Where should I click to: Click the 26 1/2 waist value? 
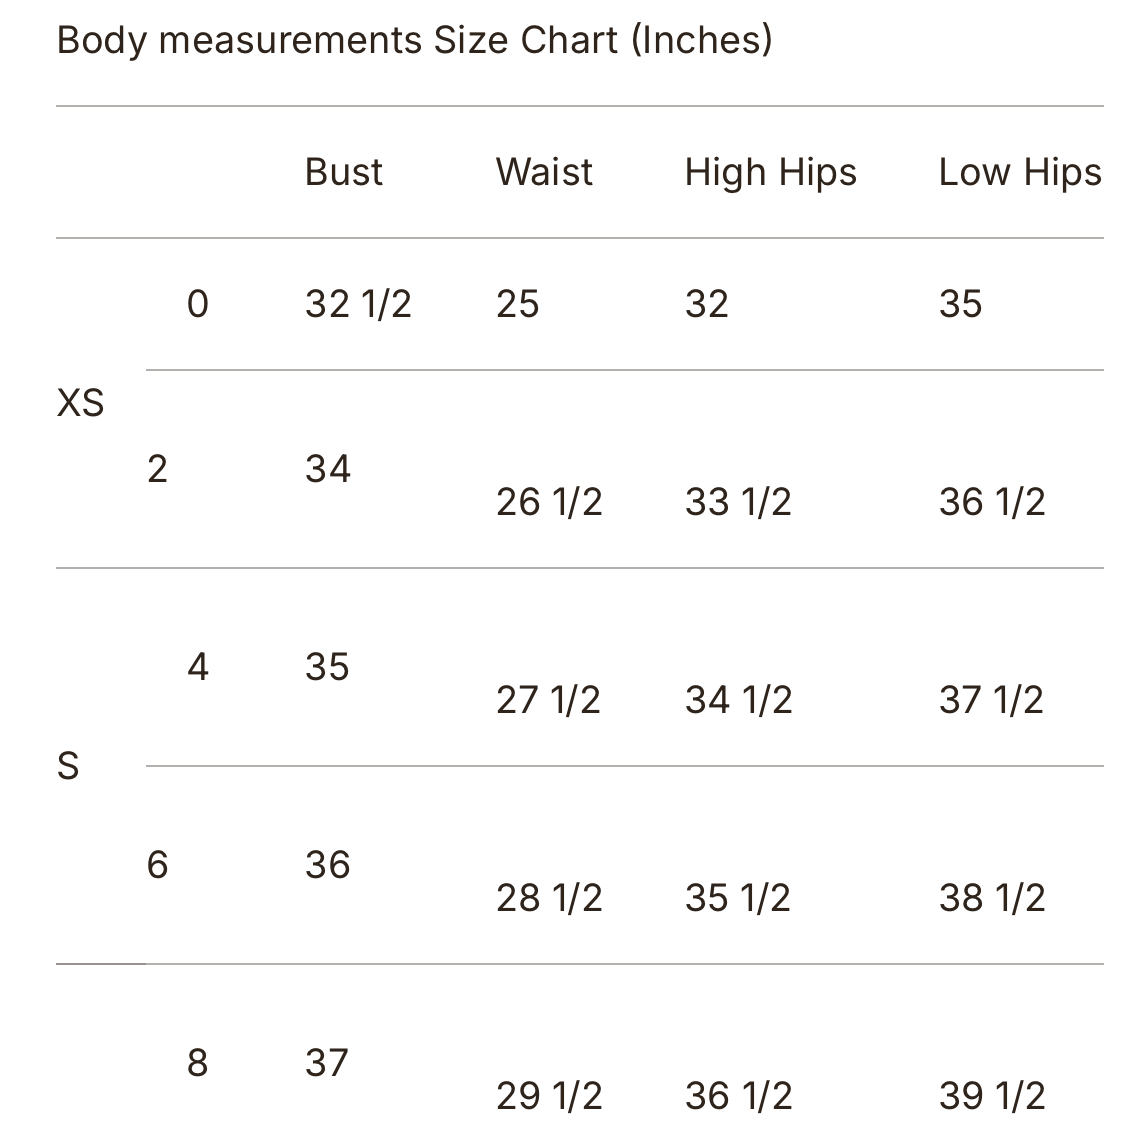(x=549, y=502)
